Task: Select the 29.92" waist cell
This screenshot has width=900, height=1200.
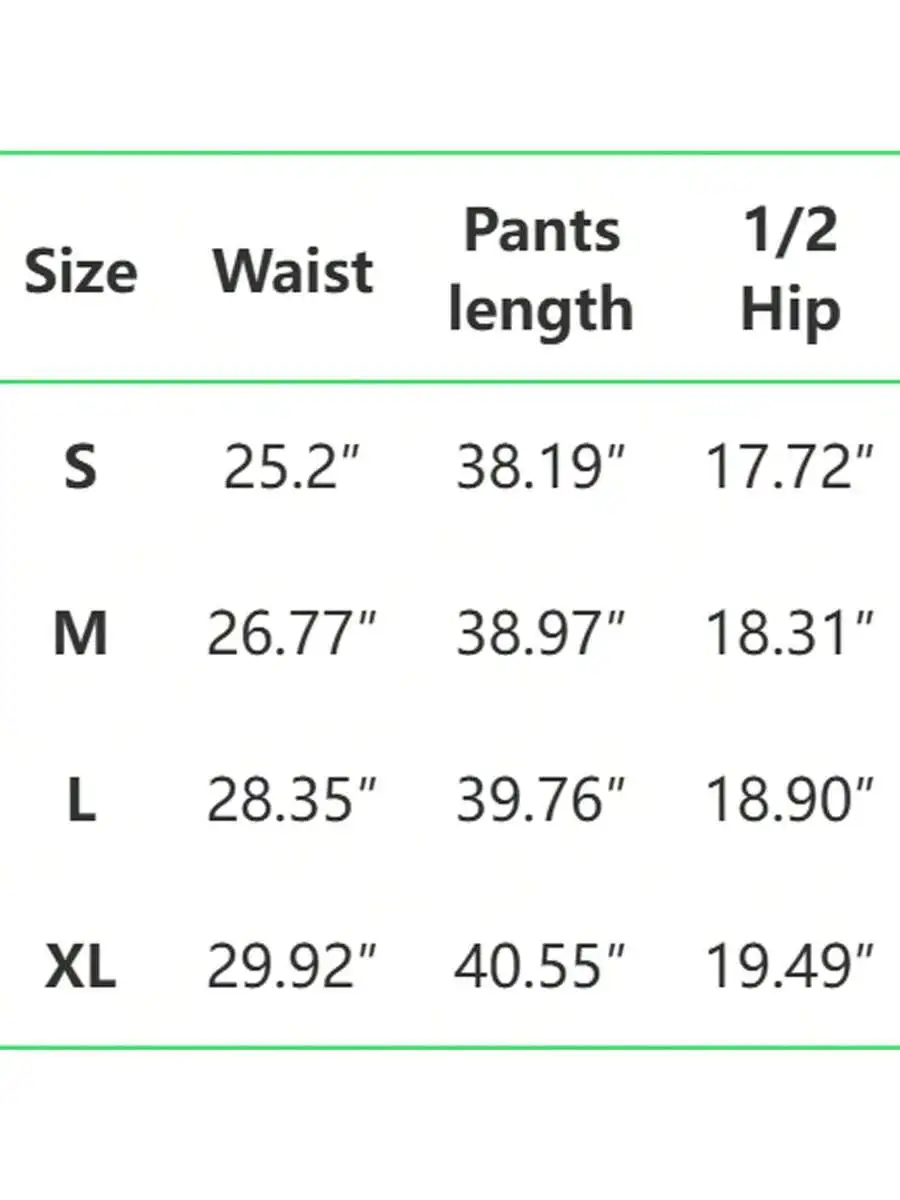Action: [291, 968]
